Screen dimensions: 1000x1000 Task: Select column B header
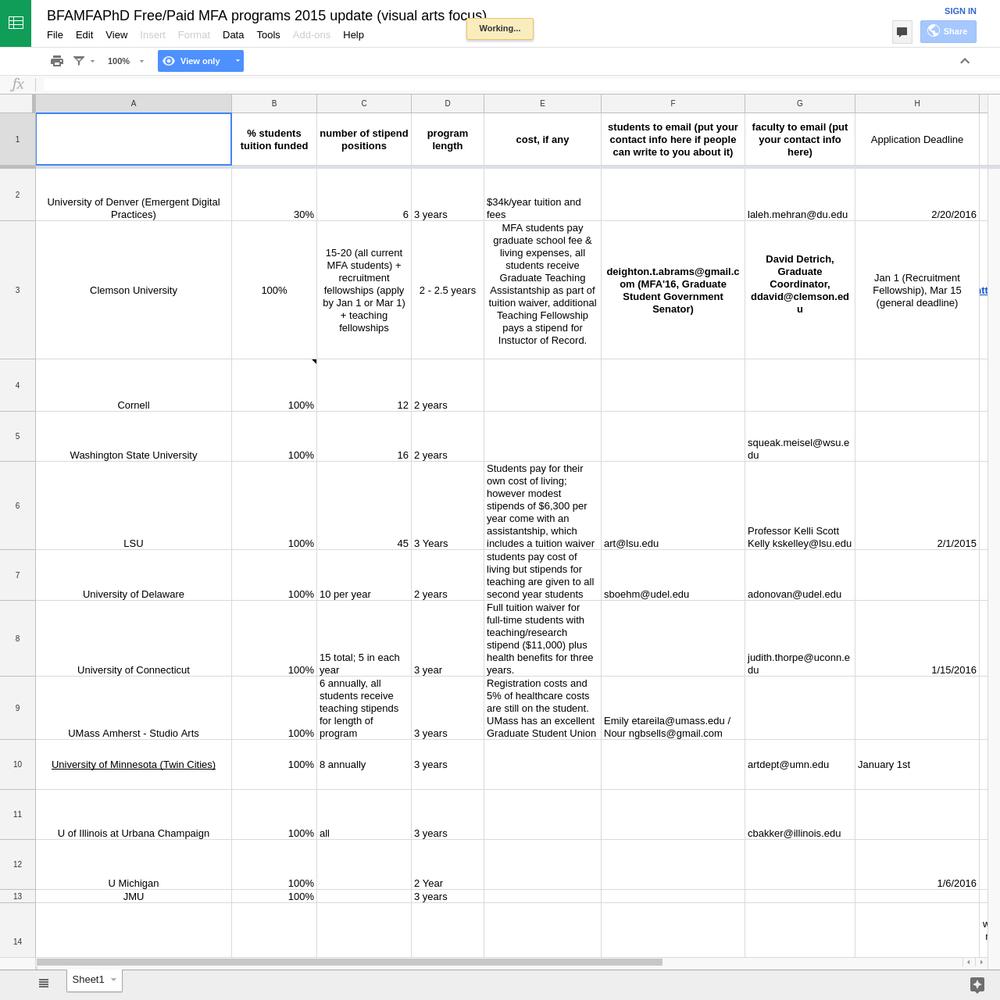coord(274,103)
